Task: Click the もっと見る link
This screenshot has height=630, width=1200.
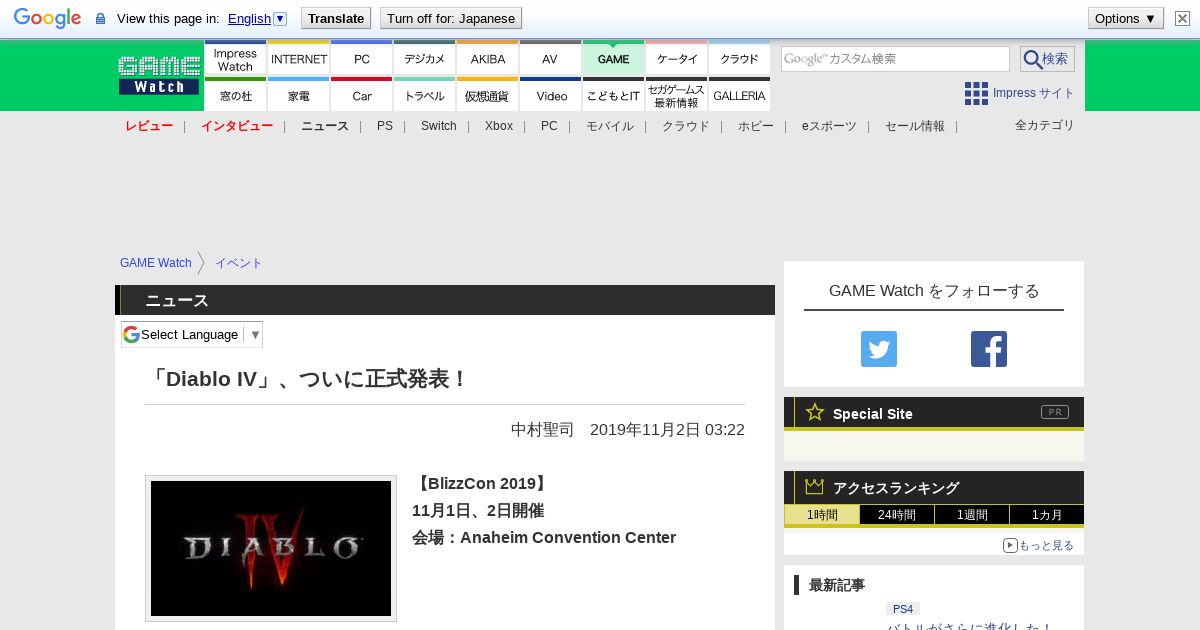Action: pos(1046,545)
